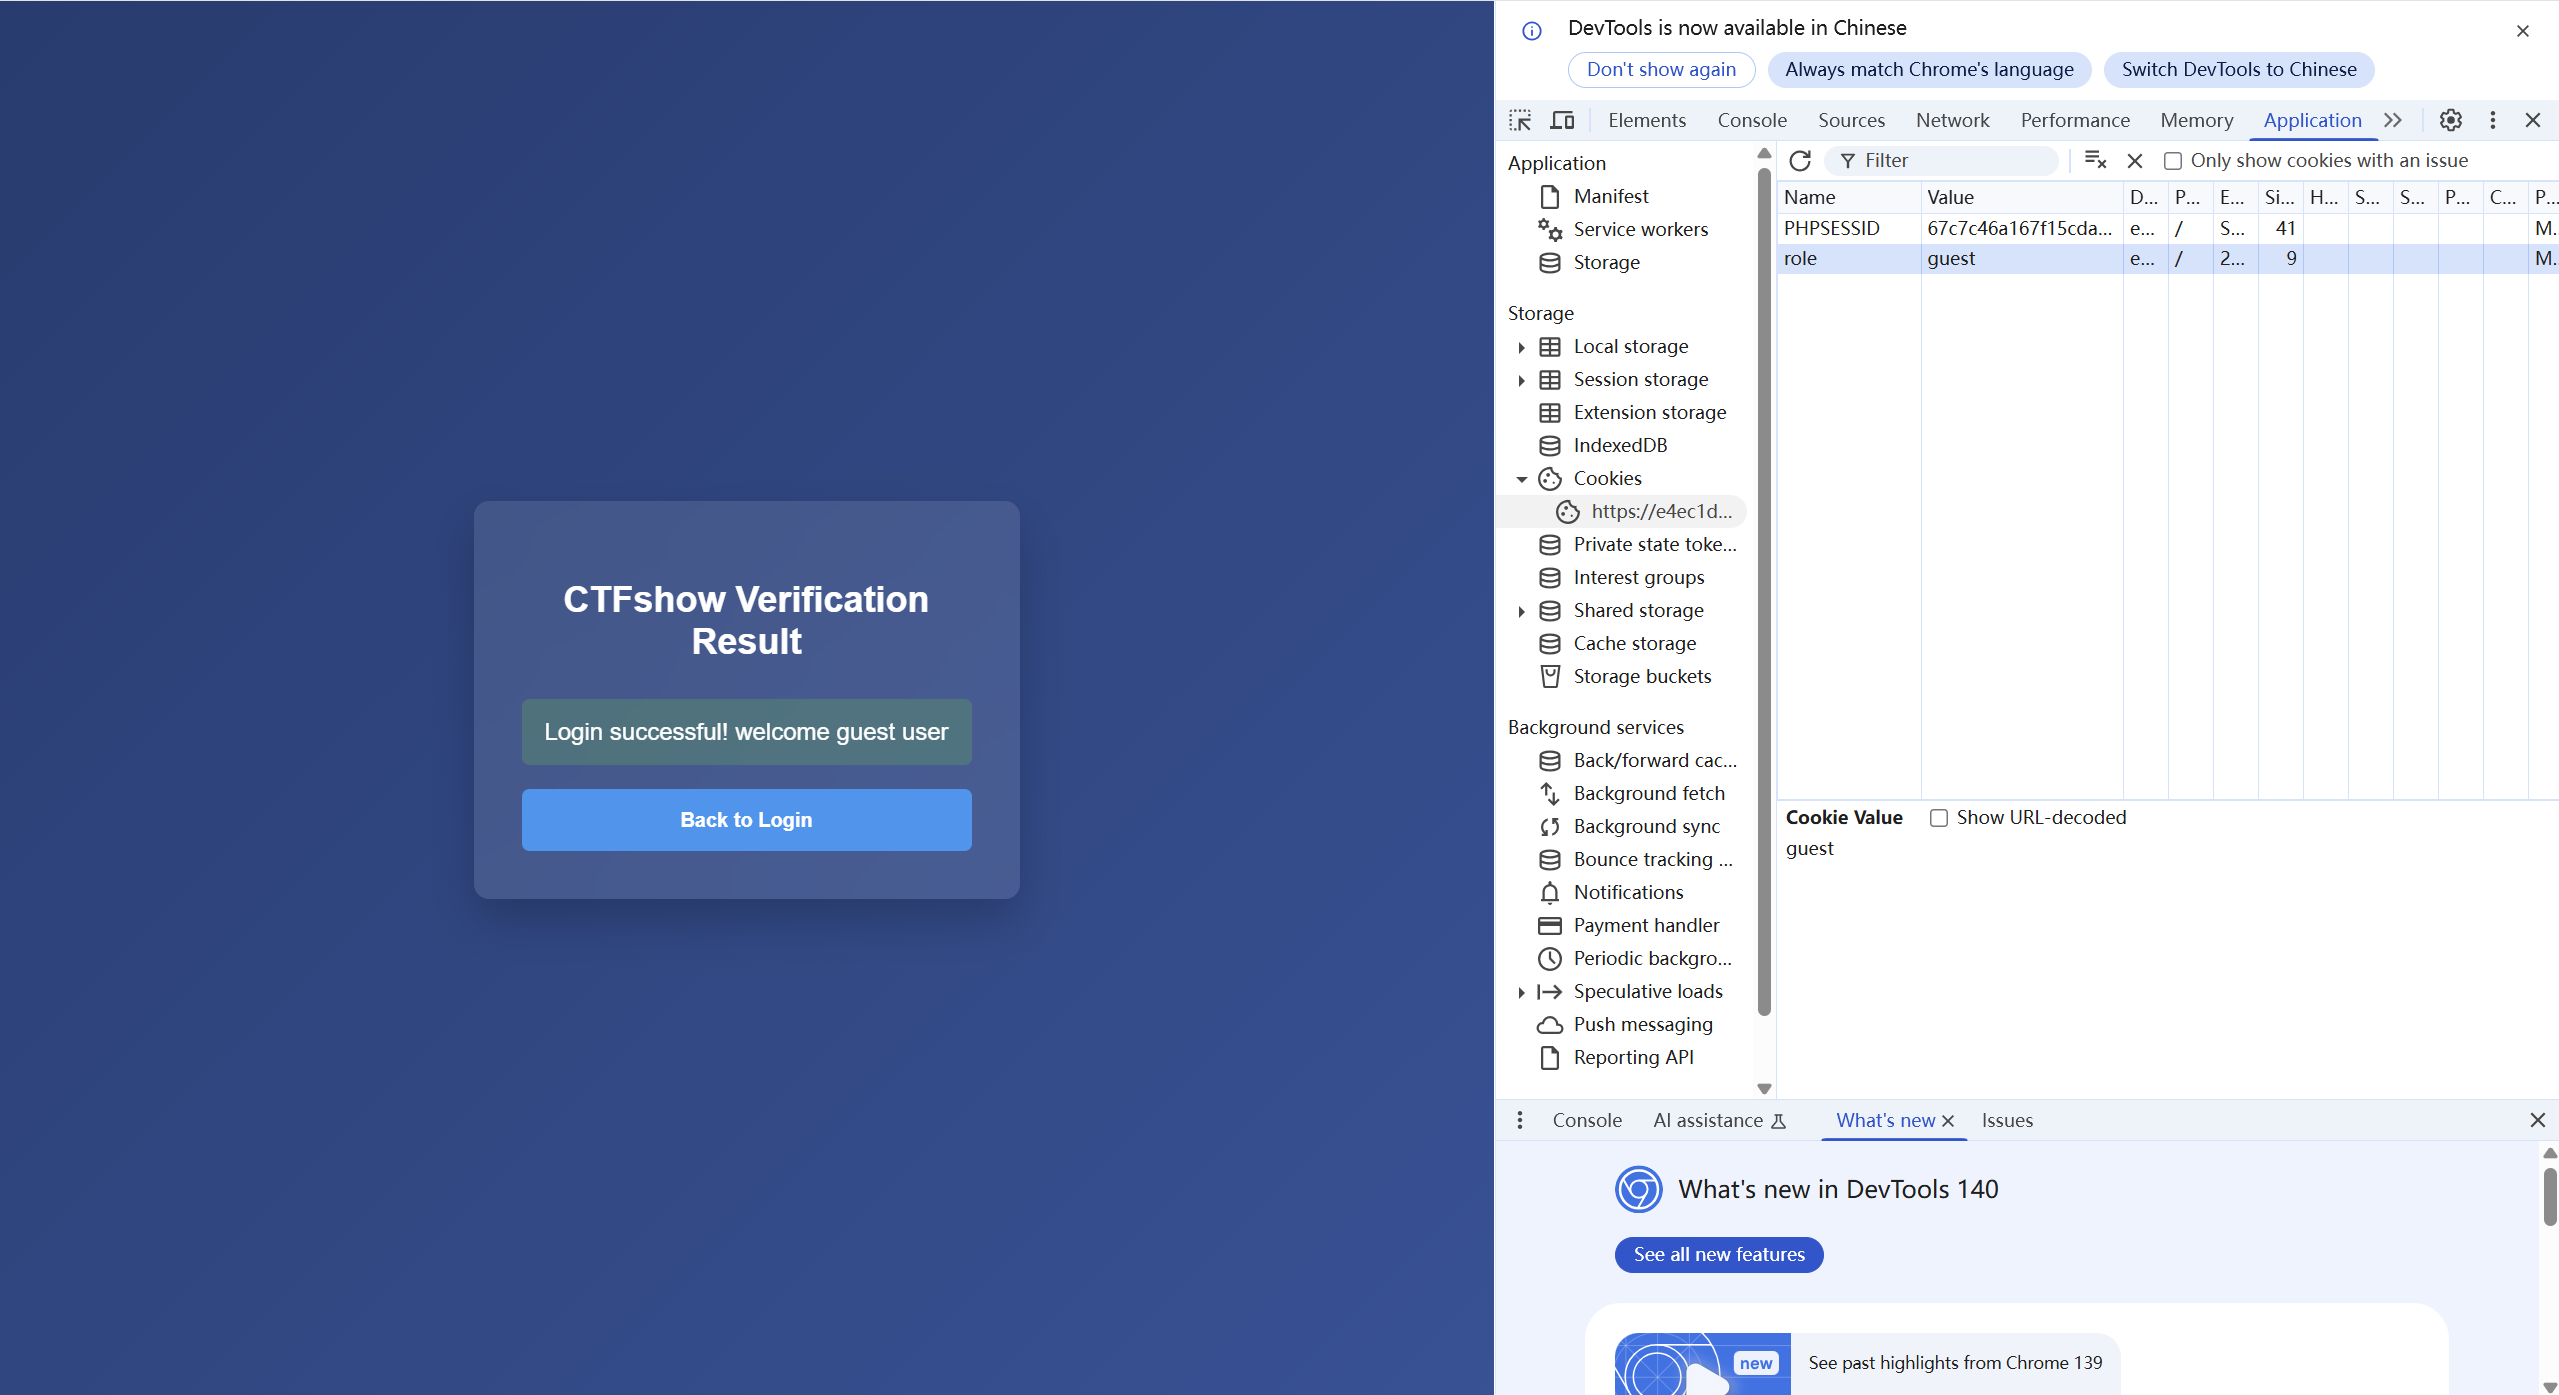Open Extension storage
The image size is (2559, 1395).
point(1649,413)
